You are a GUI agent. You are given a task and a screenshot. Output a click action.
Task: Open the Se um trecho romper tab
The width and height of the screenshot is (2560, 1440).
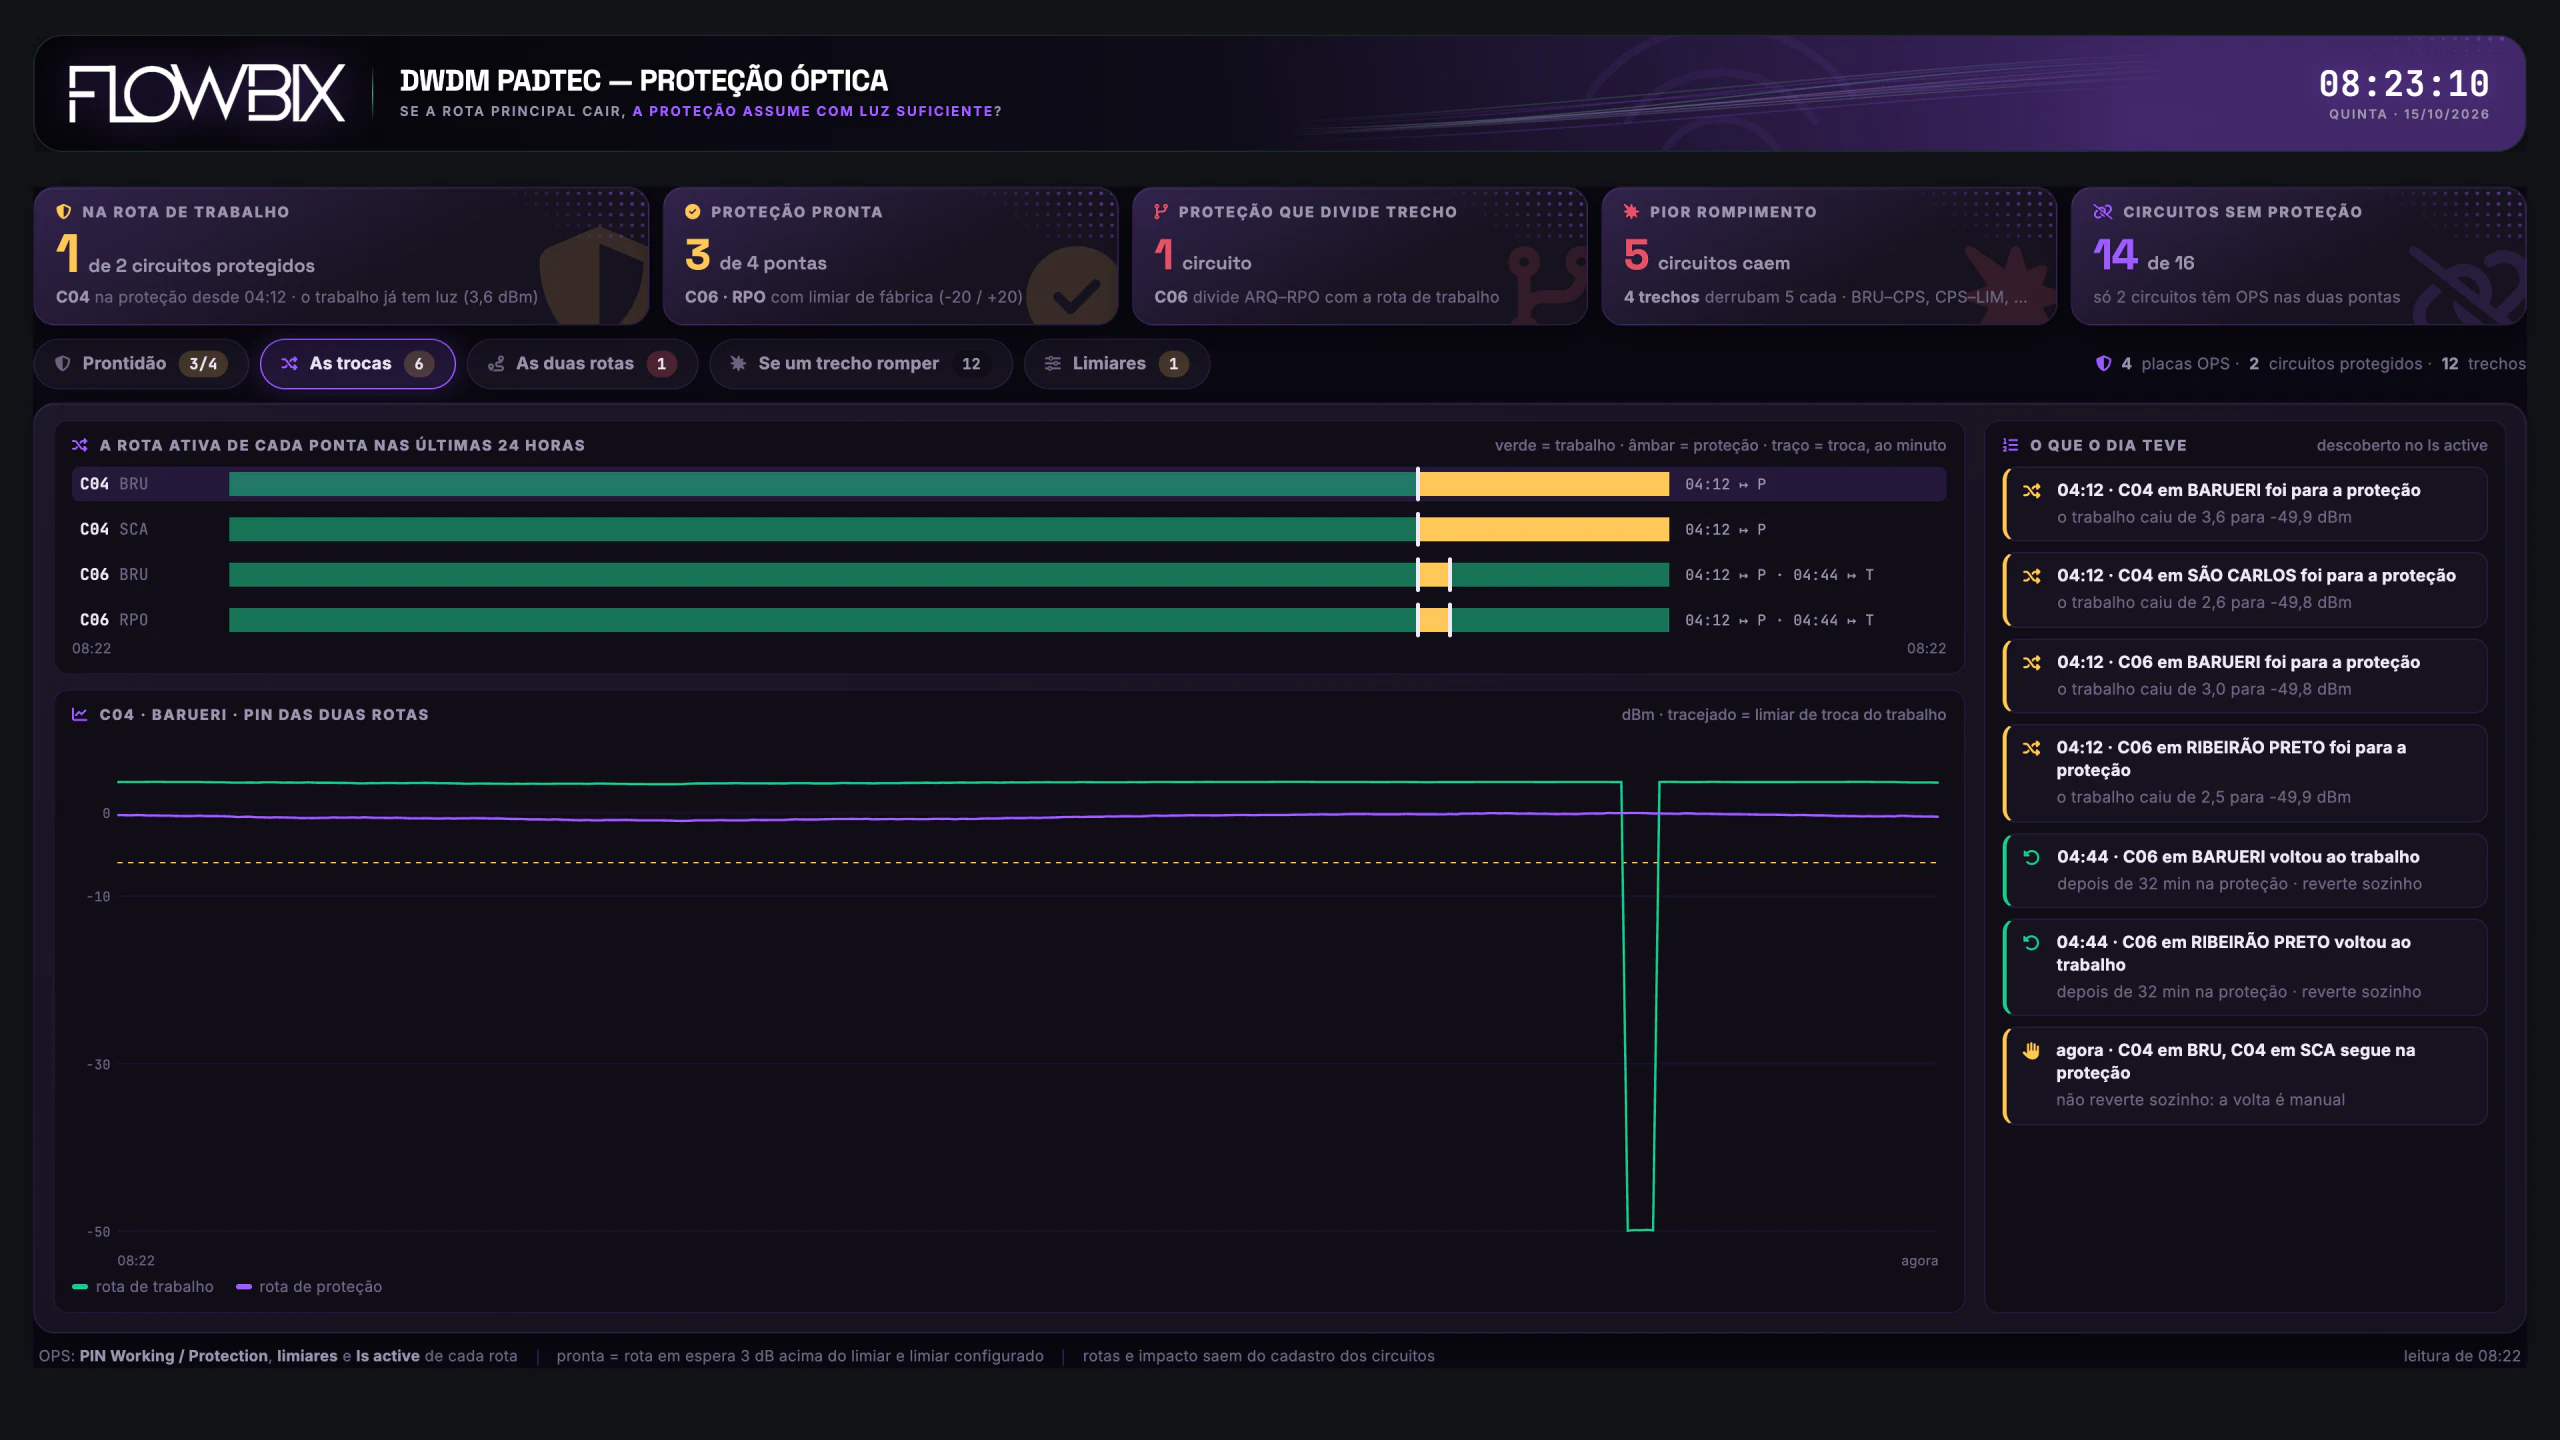tap(860, 364)
